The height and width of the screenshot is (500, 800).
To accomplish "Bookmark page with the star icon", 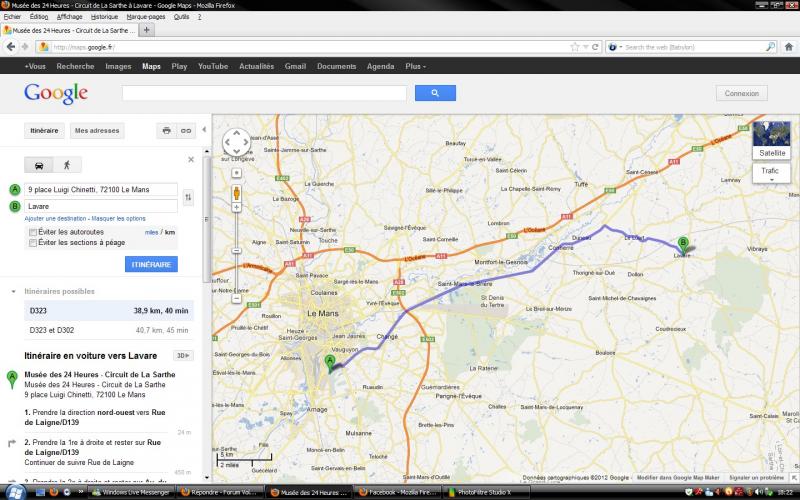I will 575,47.
